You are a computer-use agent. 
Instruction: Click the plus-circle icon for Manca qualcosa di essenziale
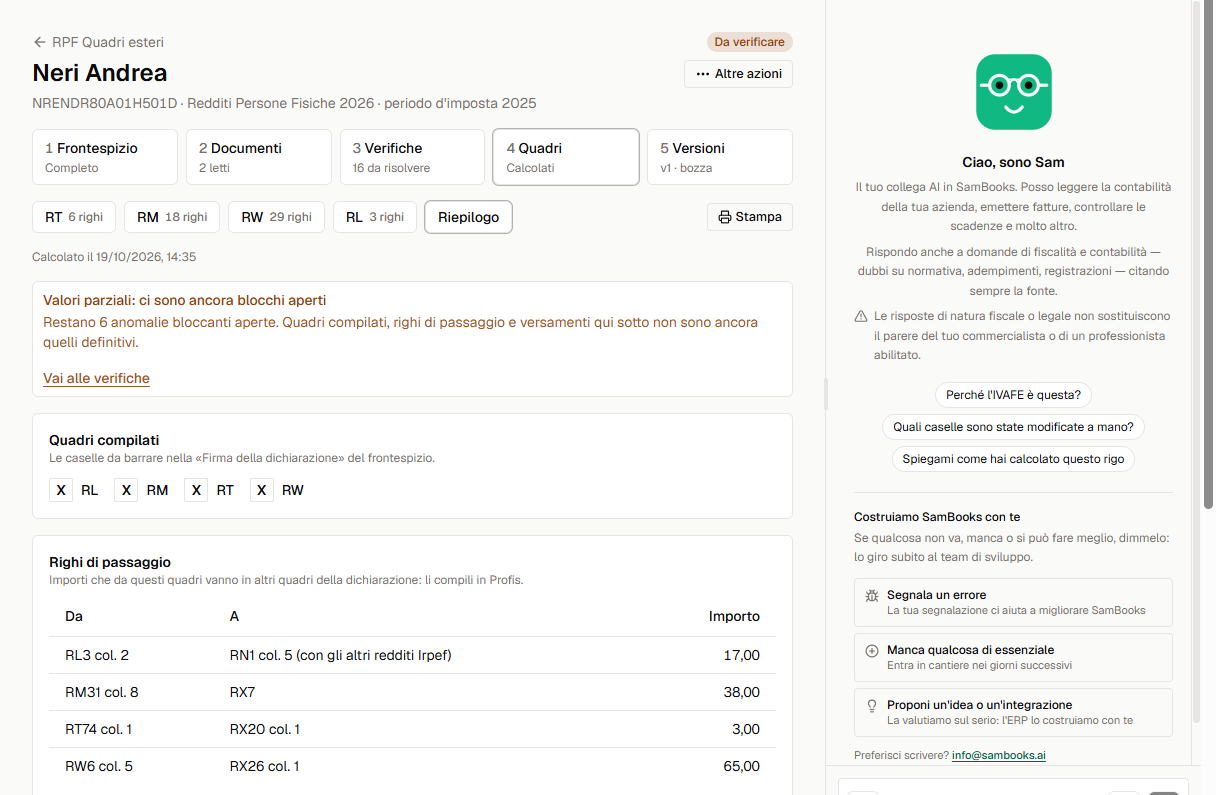(x=872, y=650)
